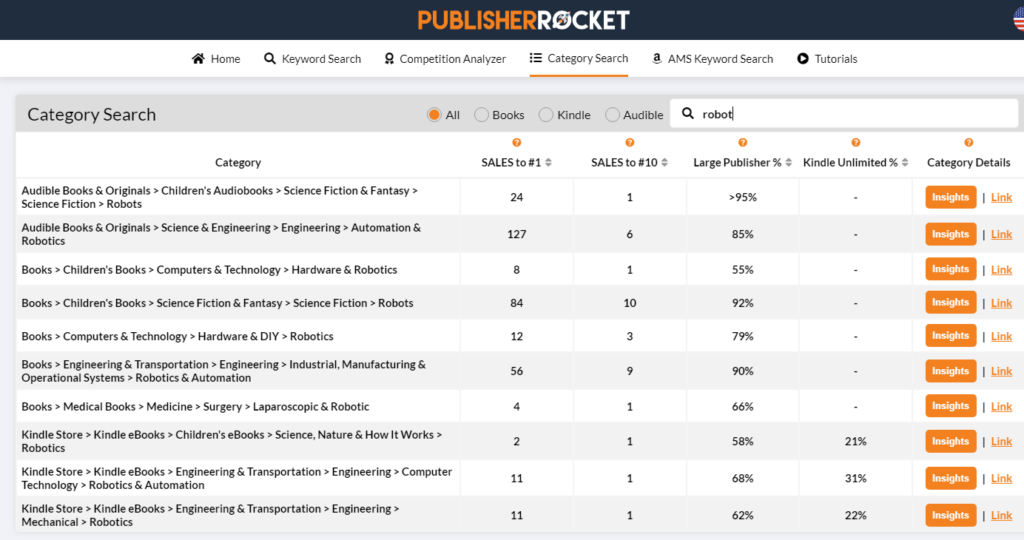Click the Category Details column header
Image resolution: width=1024 pixels, height=540 pixels.
(968, 163)
